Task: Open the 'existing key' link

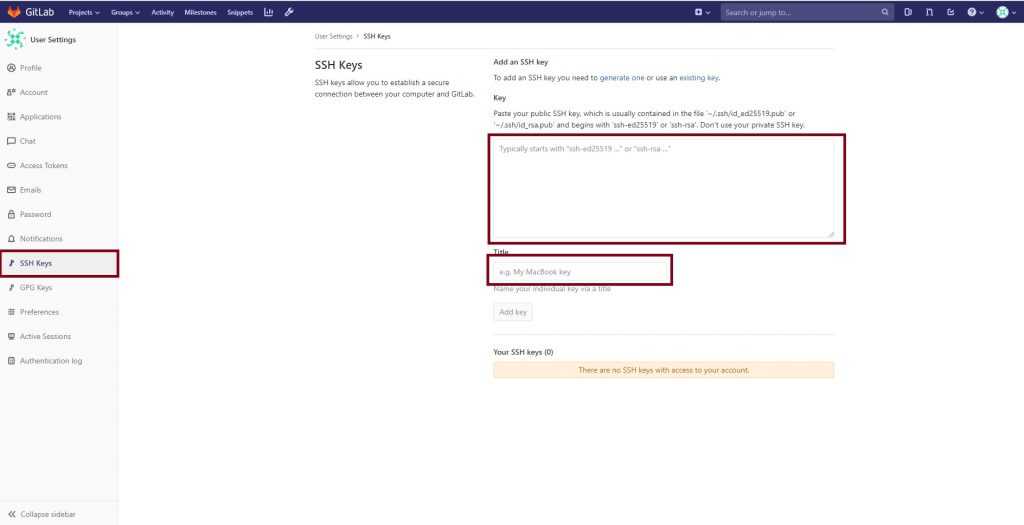Action: coord(699,78)
